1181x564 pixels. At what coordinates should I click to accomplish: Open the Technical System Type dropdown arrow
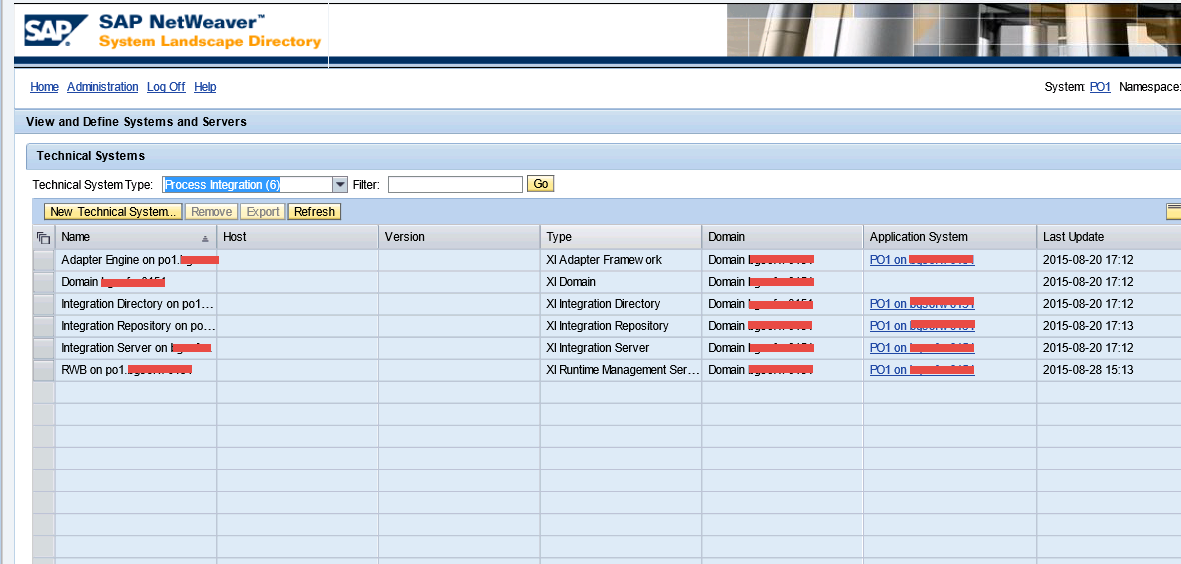click(x=340, y=184)
